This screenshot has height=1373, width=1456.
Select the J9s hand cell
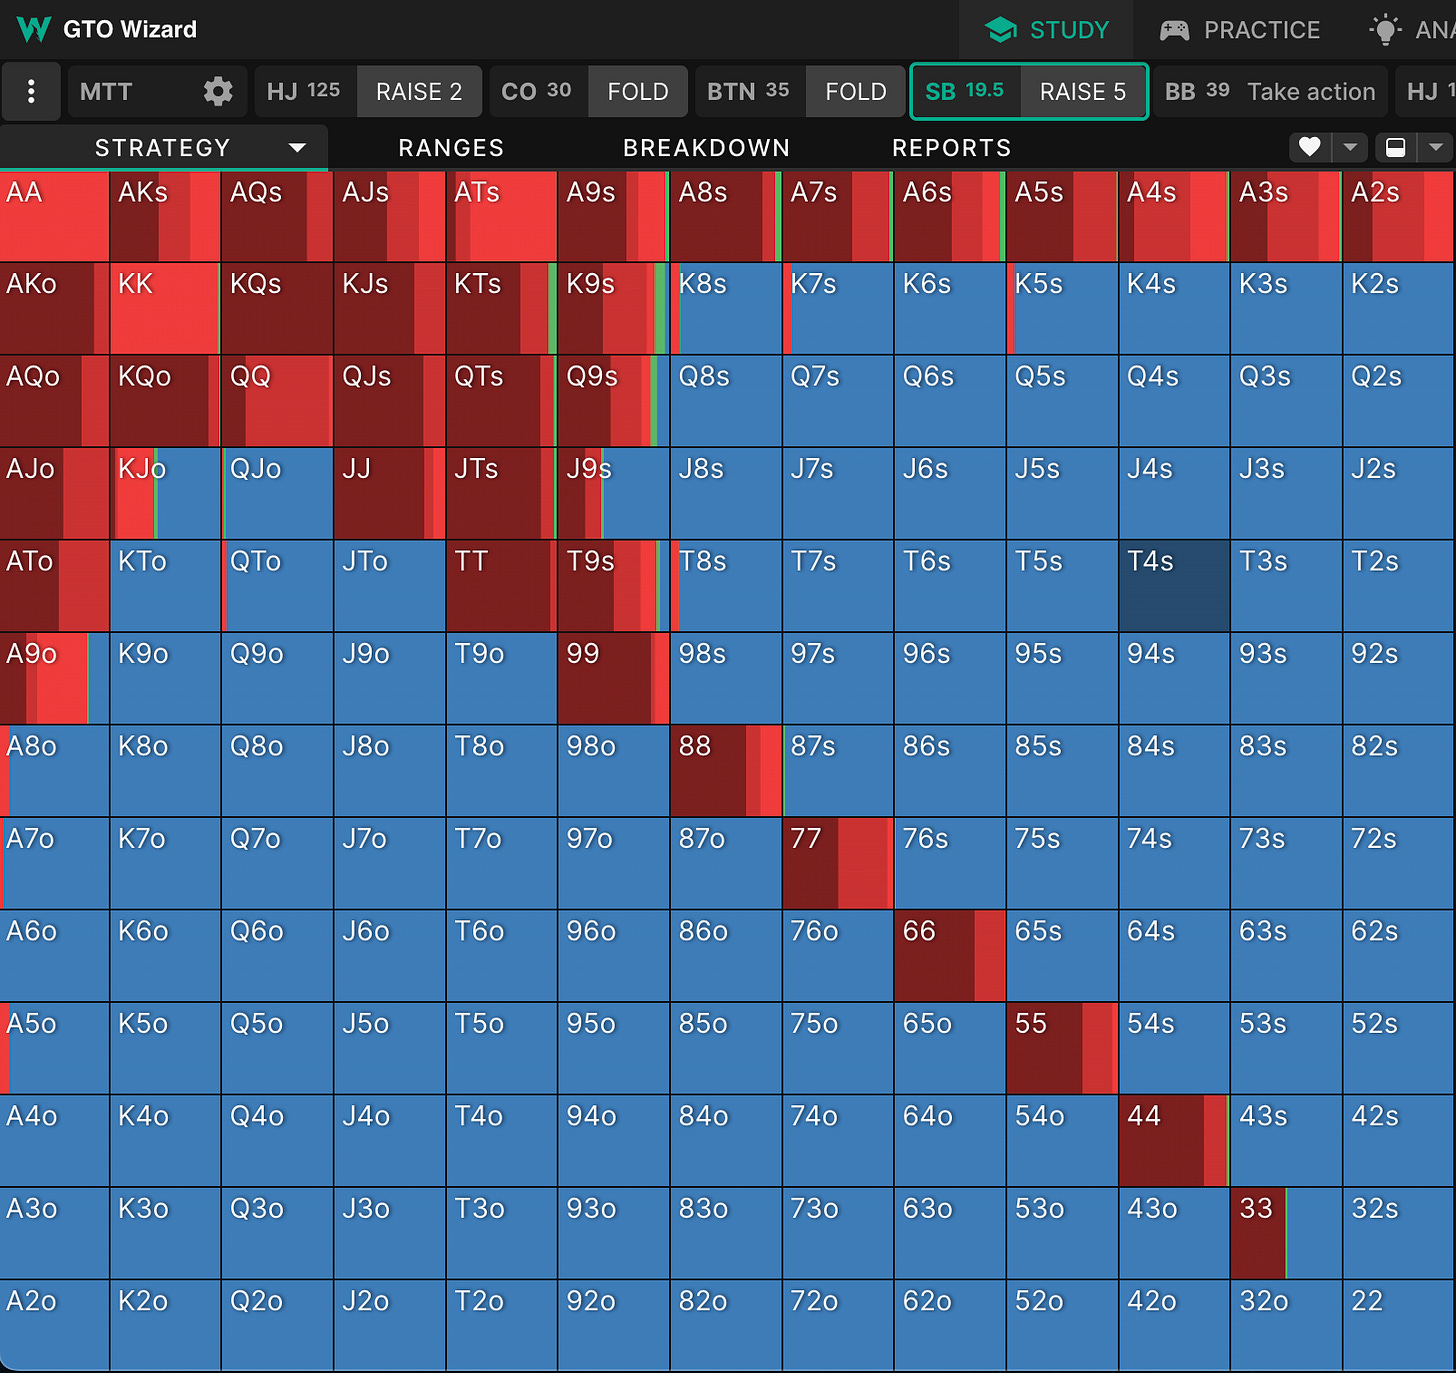pyautogui.click(x=613, y=493)
